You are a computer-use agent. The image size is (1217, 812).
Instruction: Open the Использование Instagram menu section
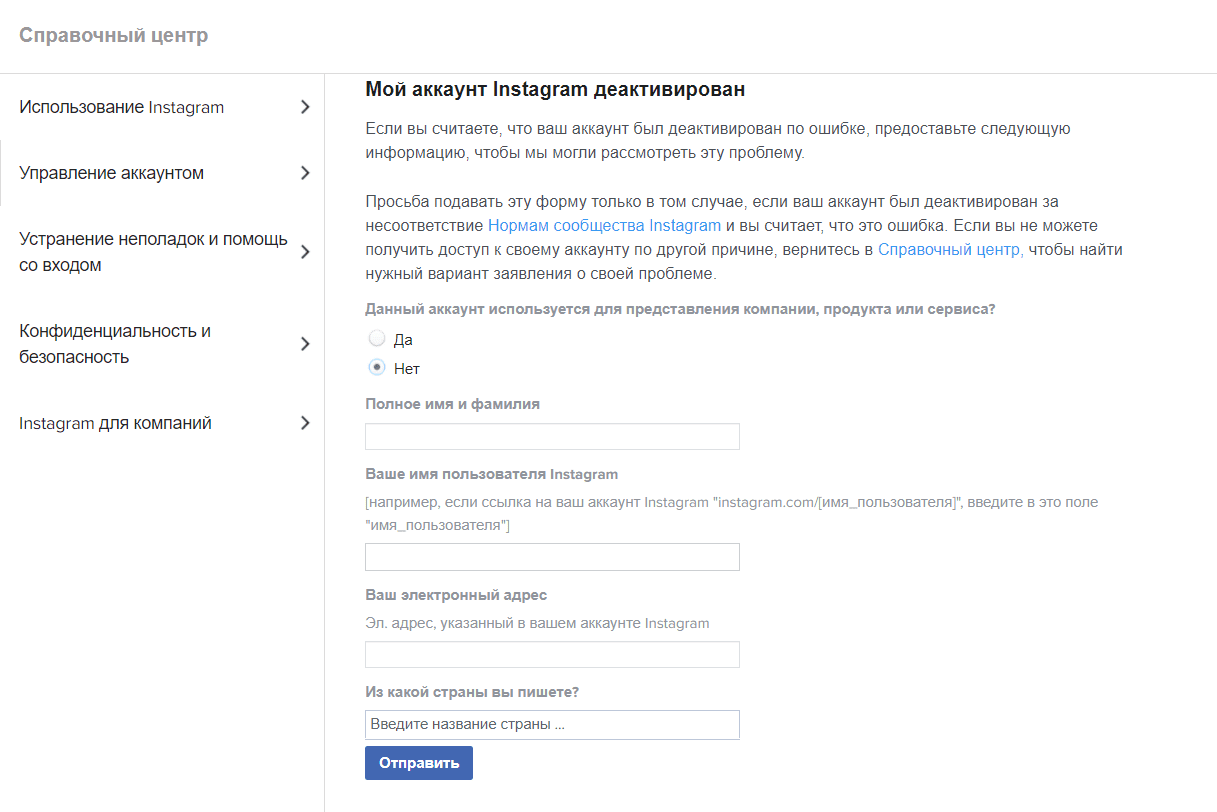pyautogui.click(x=162, y=107)
